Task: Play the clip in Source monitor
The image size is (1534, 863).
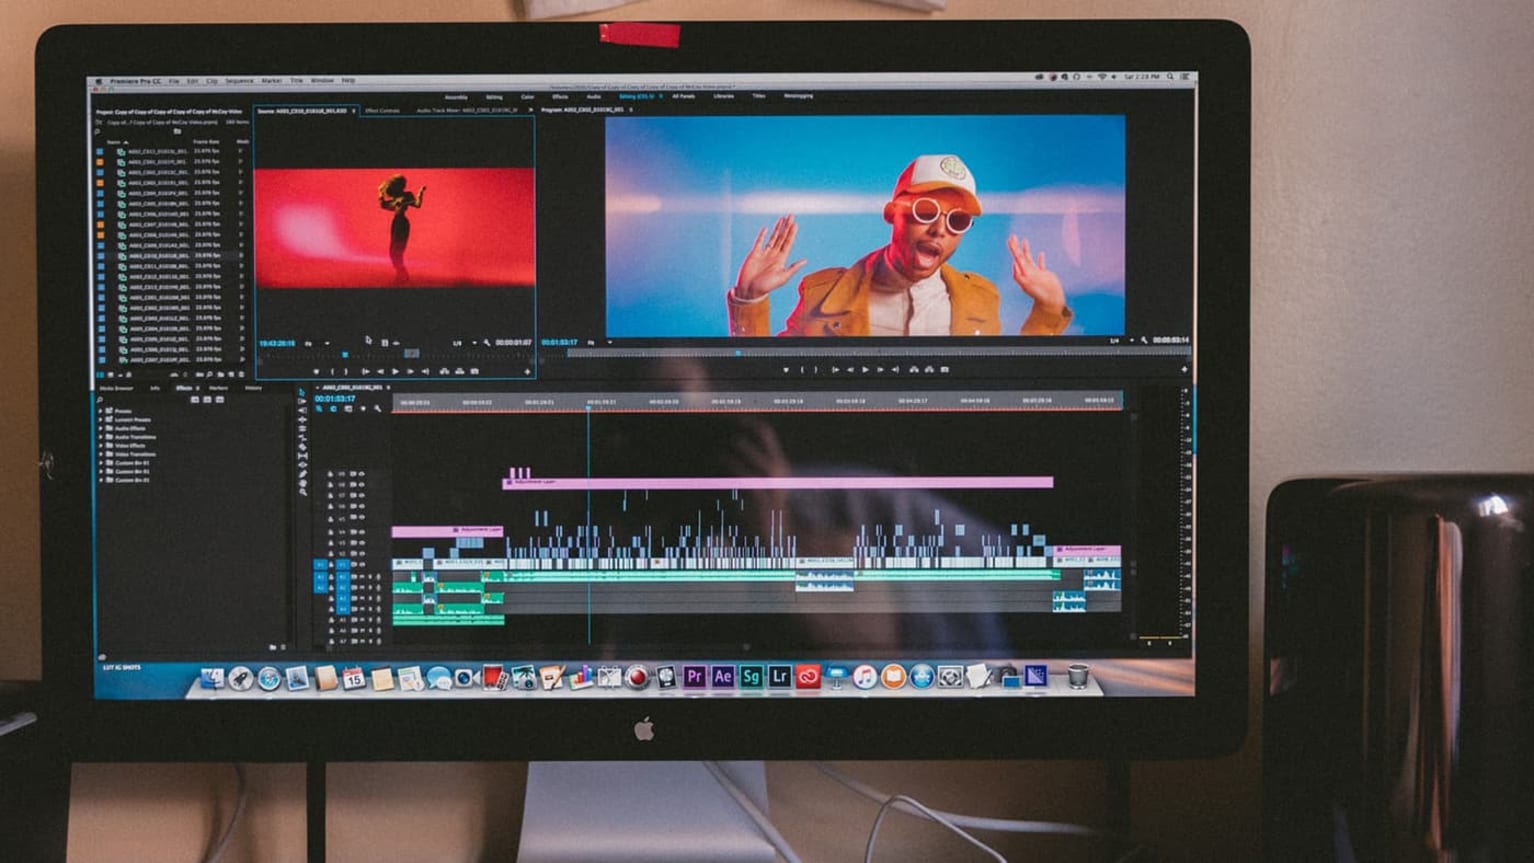Action: (x=395, y=371)
